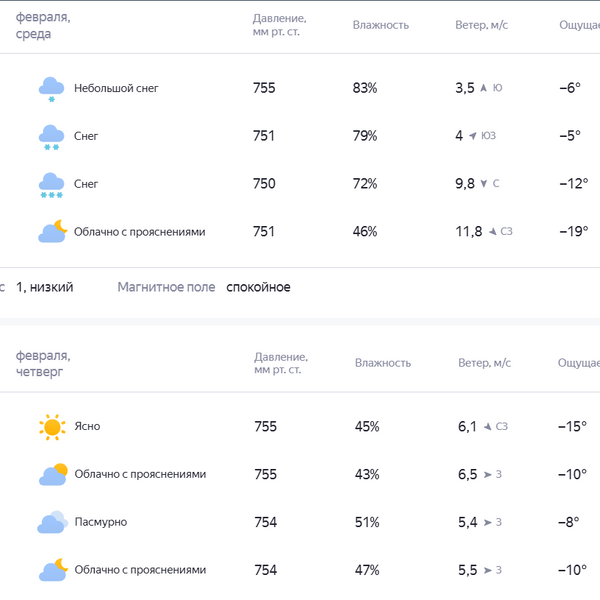Click Thursday's cloud and moon night icon
The image size is (600, 600).
(52, 570)
